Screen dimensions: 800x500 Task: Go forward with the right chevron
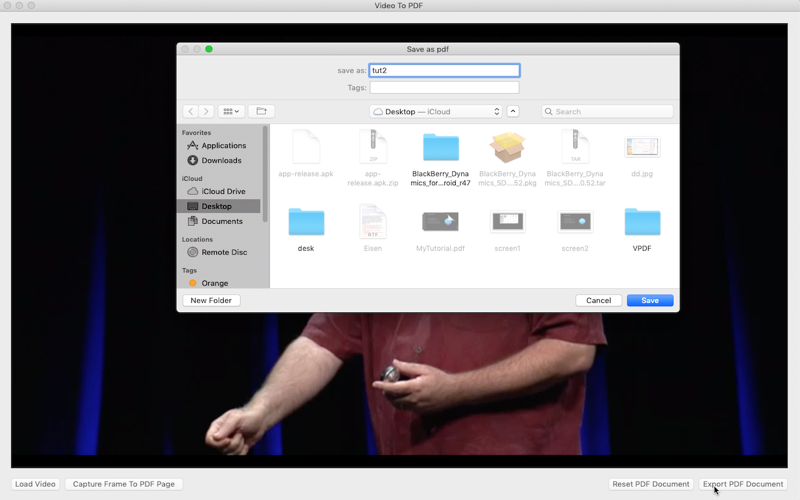click(206, 111)
